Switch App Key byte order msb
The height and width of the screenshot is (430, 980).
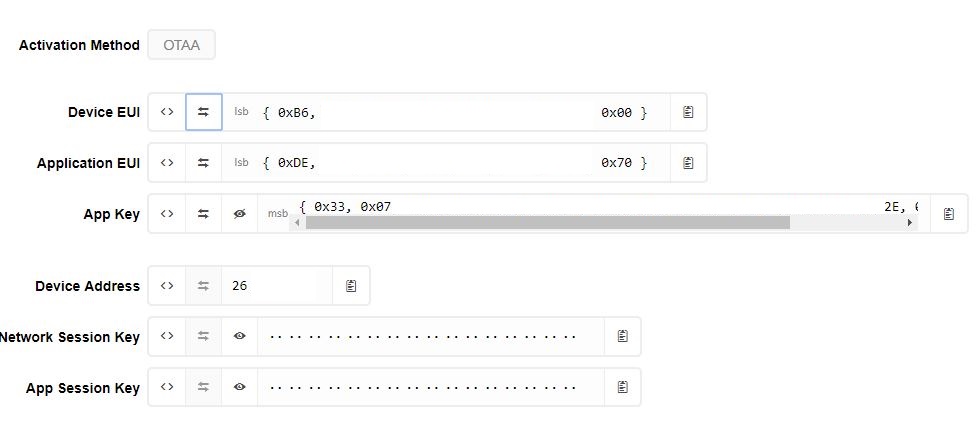(204, 214)
